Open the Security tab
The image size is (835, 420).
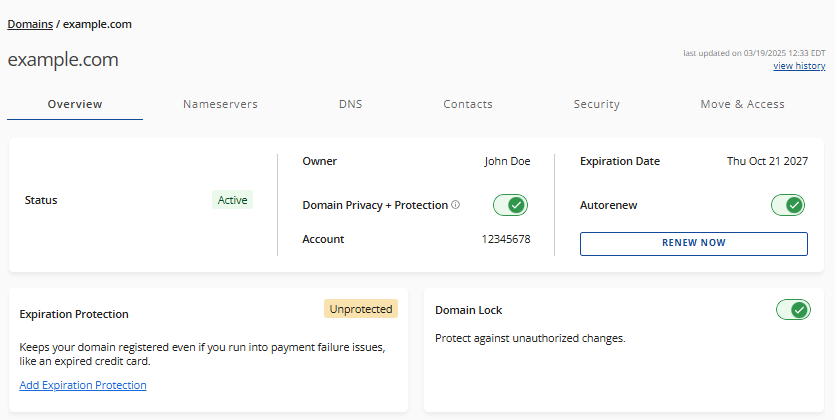[596, 104]
